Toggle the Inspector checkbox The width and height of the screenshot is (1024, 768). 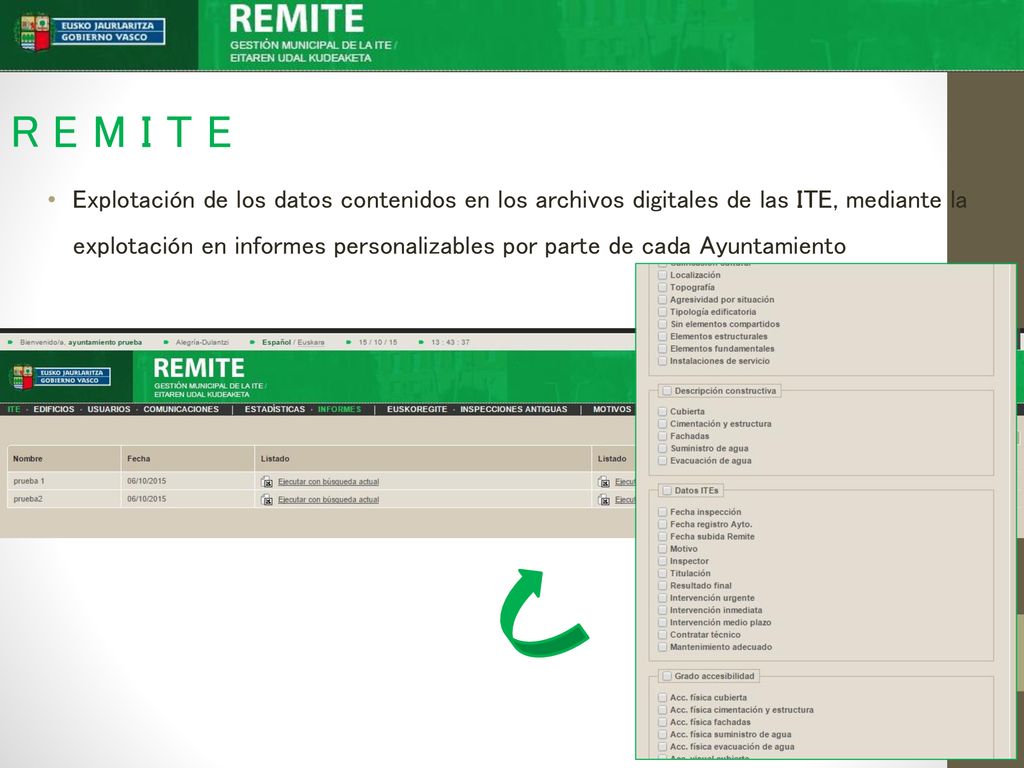pyautogui.click(x=662, y=561)
